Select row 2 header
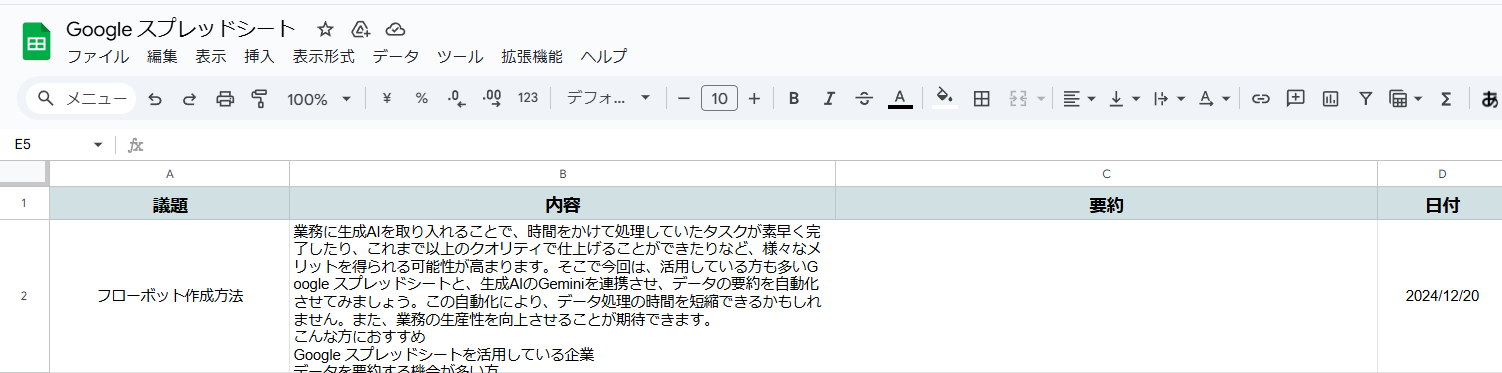 coord(24,296)
